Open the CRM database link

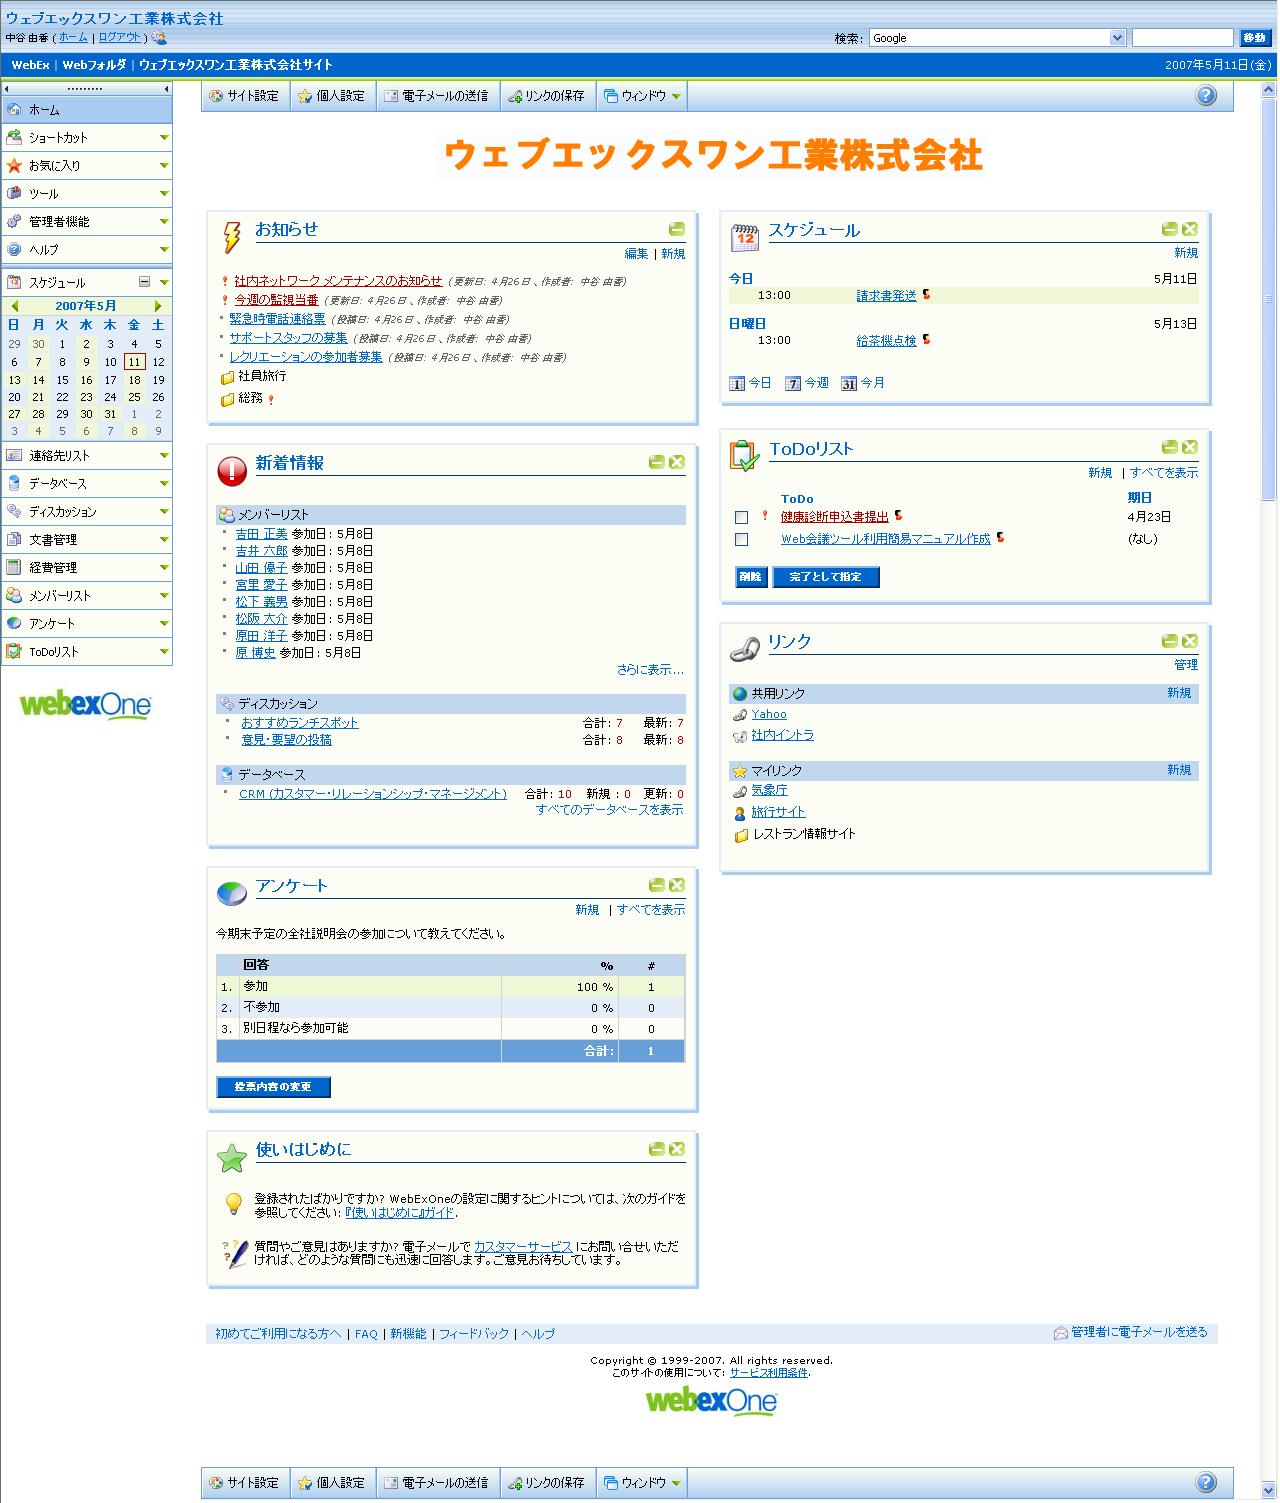click(x=373, y=794)
